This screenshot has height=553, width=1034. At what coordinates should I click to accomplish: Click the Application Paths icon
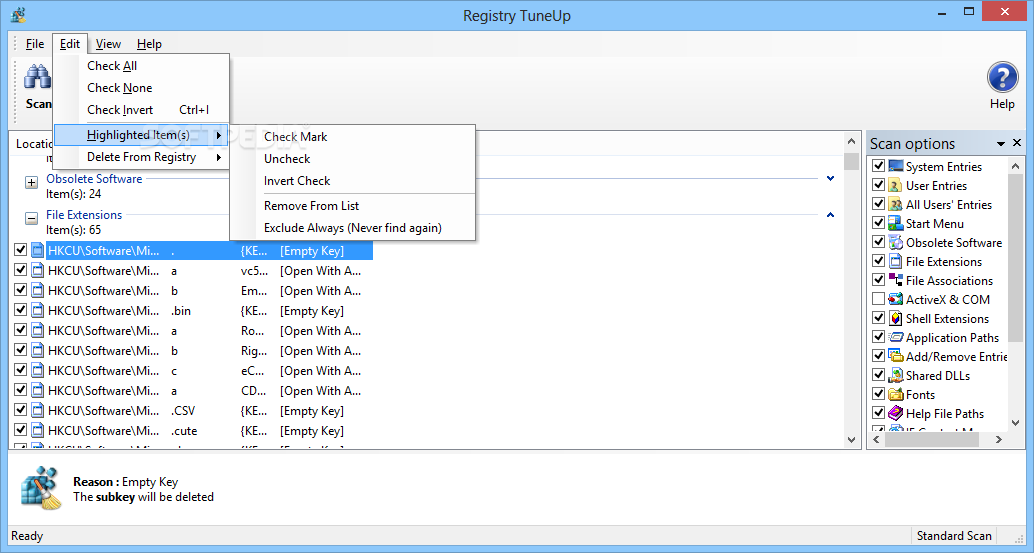(896, 337)
